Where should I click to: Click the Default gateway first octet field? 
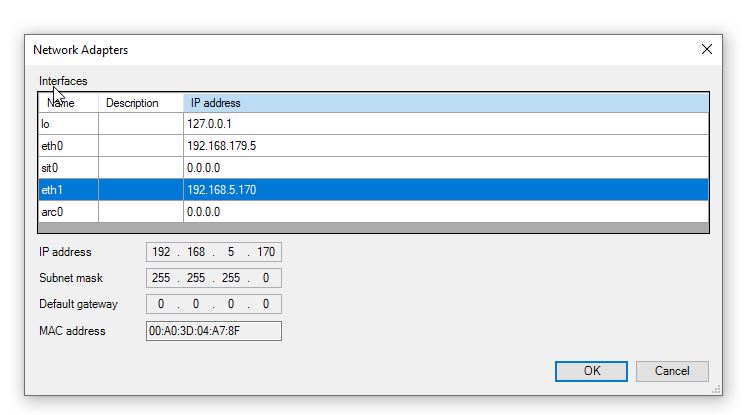(x=161, y=304)
